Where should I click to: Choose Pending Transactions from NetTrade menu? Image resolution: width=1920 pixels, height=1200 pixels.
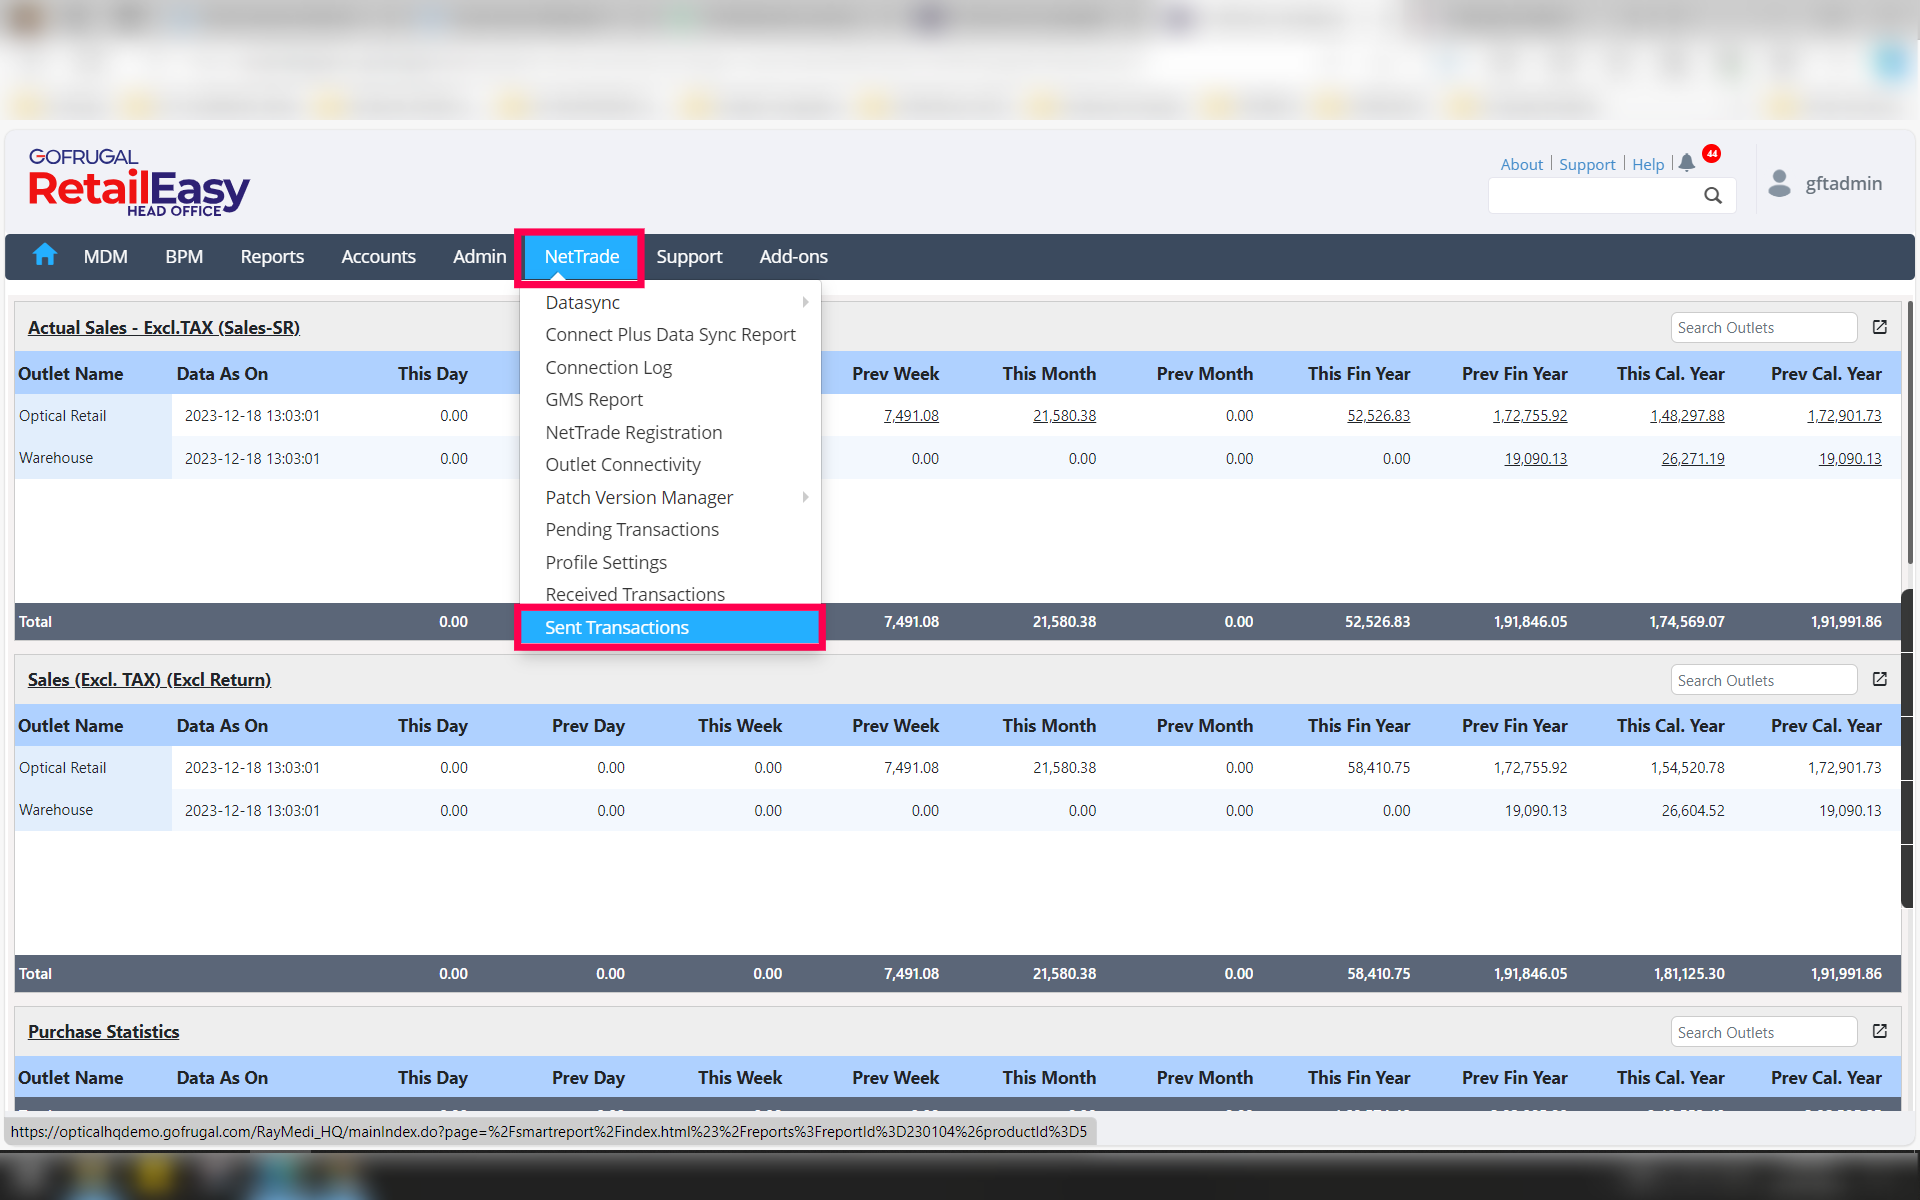[x=632, y=529]
